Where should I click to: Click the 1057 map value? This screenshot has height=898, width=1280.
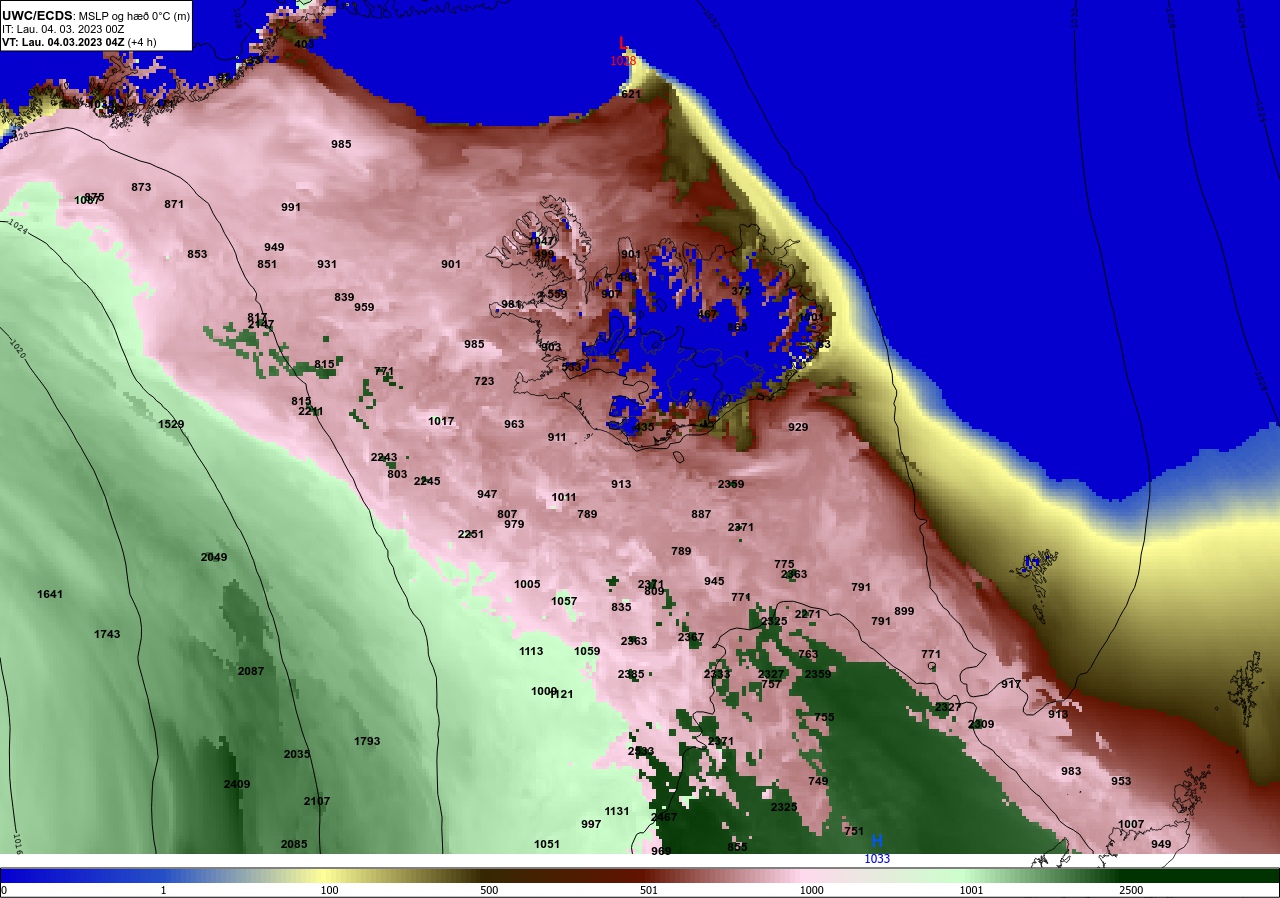[564, 601]
